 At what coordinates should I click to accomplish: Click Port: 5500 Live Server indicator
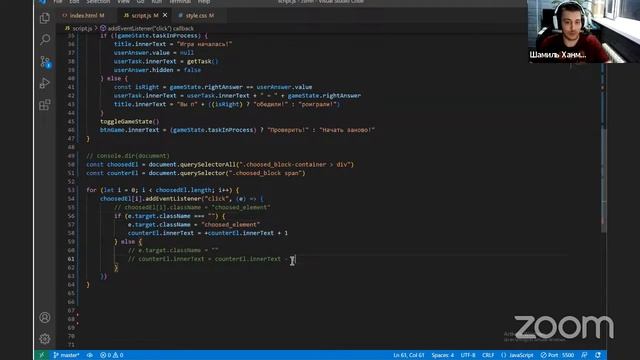pyautogui.click(x=557, y=355)
